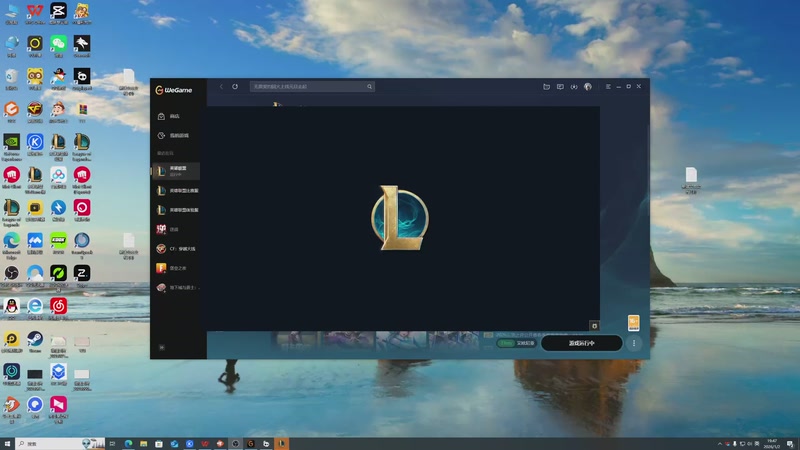The height and width of the screenshot is (450, 800).
Task: Switch to League of Legends taskbar item
Action: point(281,444)
